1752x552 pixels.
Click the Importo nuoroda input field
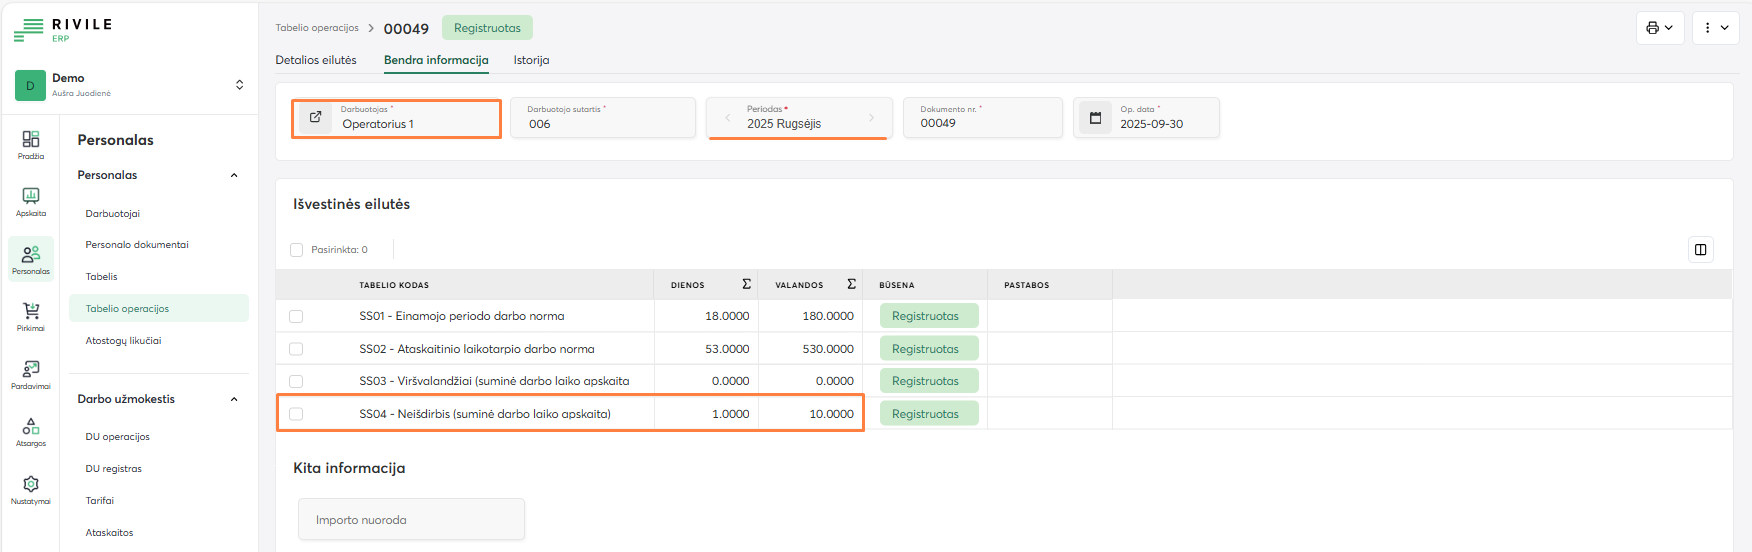coord(411,520)
